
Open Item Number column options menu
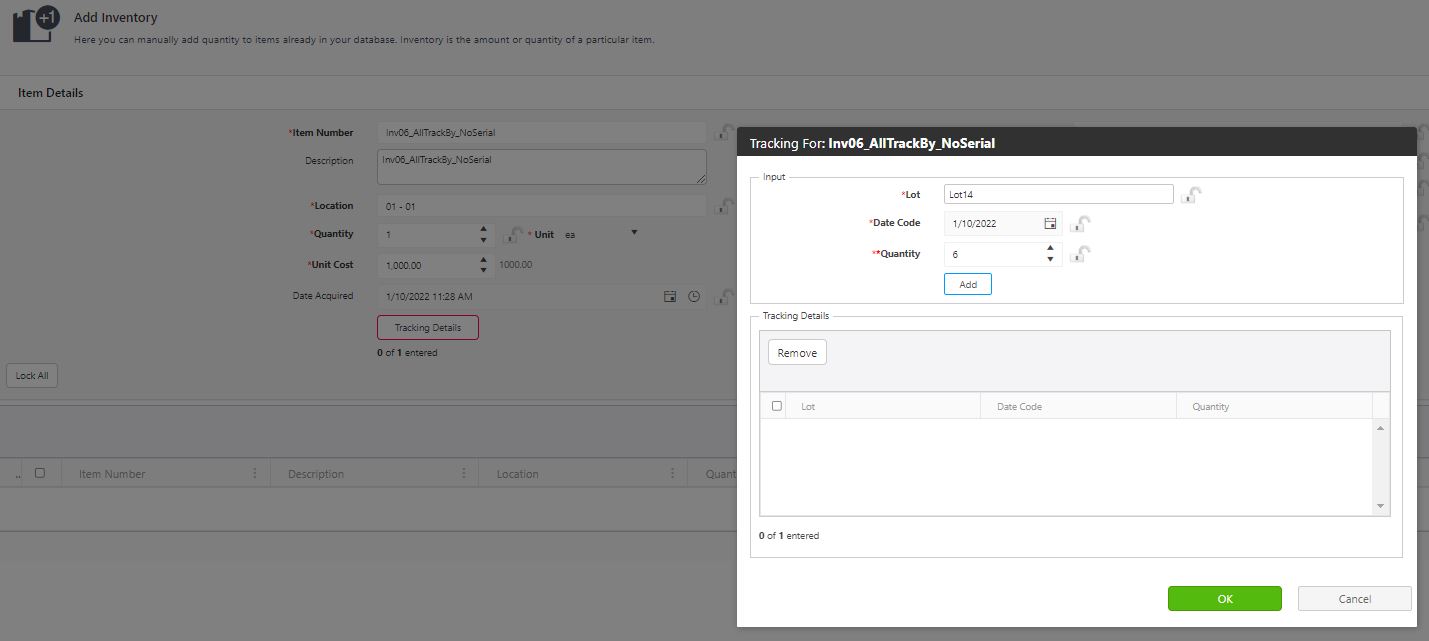254,474
